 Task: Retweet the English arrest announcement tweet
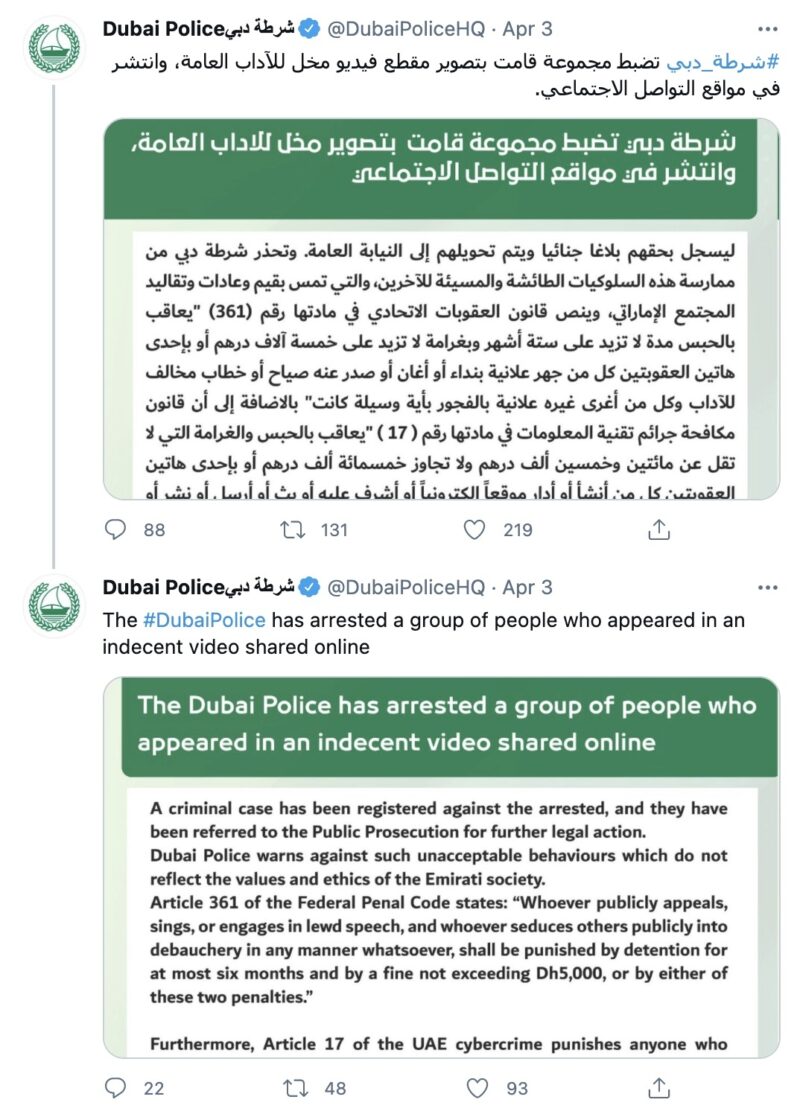[x=293, y=1088]
